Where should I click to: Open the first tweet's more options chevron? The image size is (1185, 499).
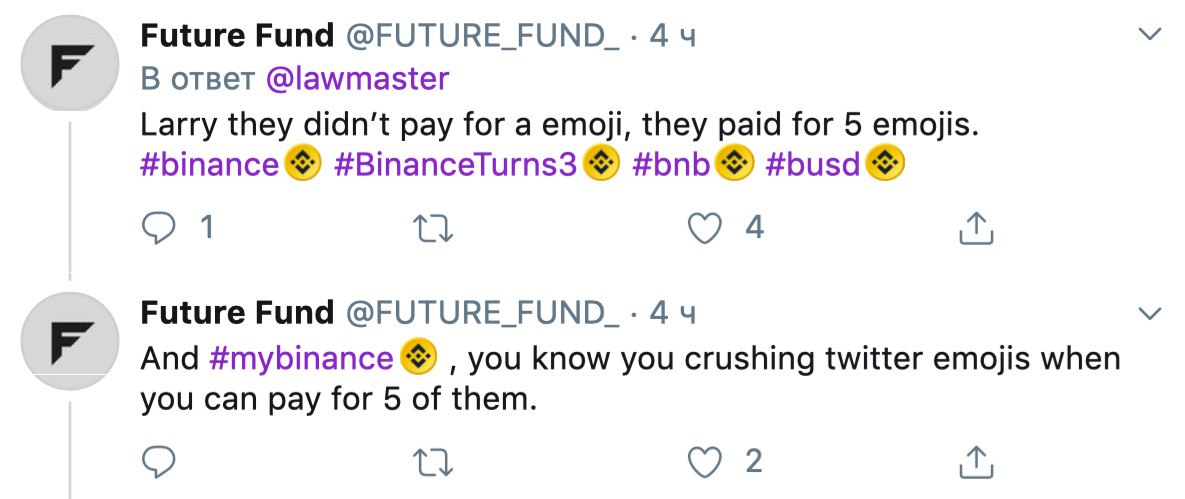coord(1151,36)
